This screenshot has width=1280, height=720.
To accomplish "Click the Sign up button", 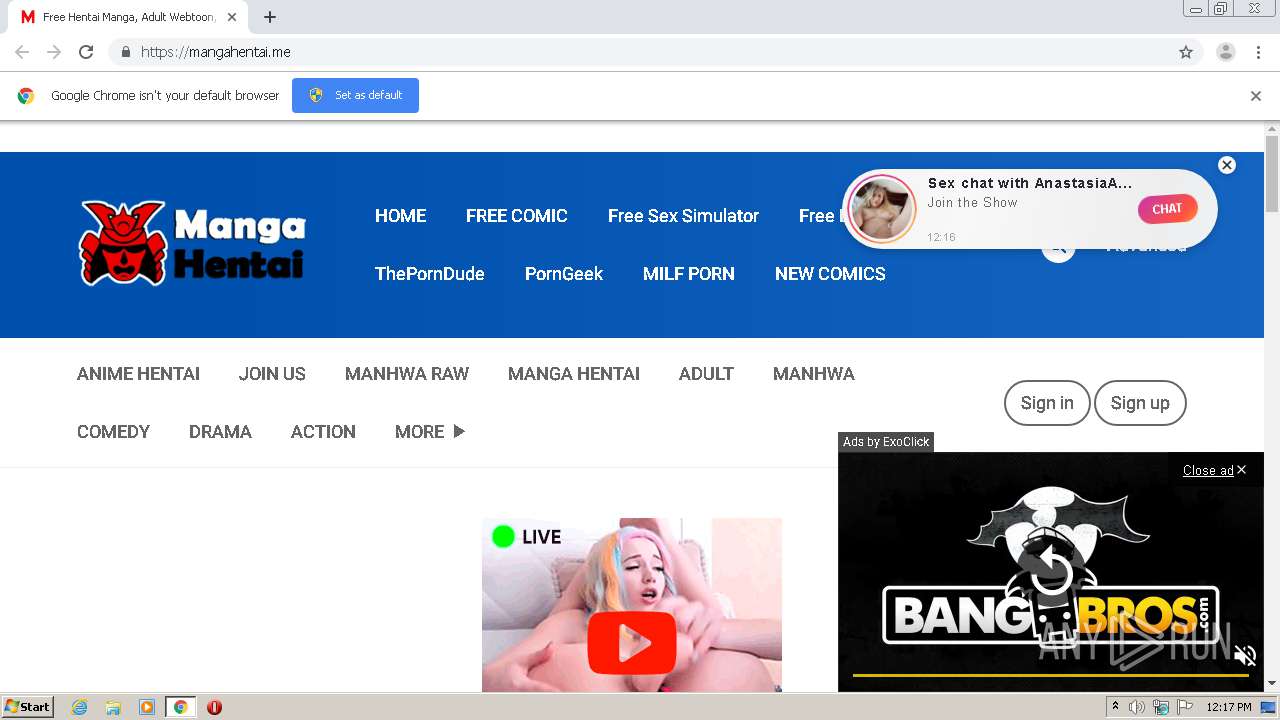I will [1140, 403].
